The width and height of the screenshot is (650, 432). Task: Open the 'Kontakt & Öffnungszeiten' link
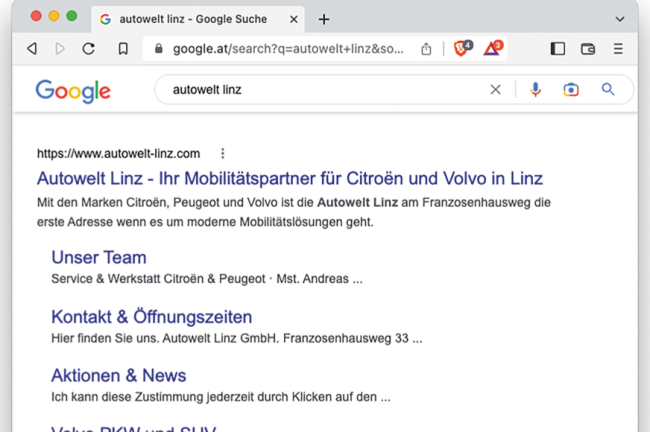(151, 317)
